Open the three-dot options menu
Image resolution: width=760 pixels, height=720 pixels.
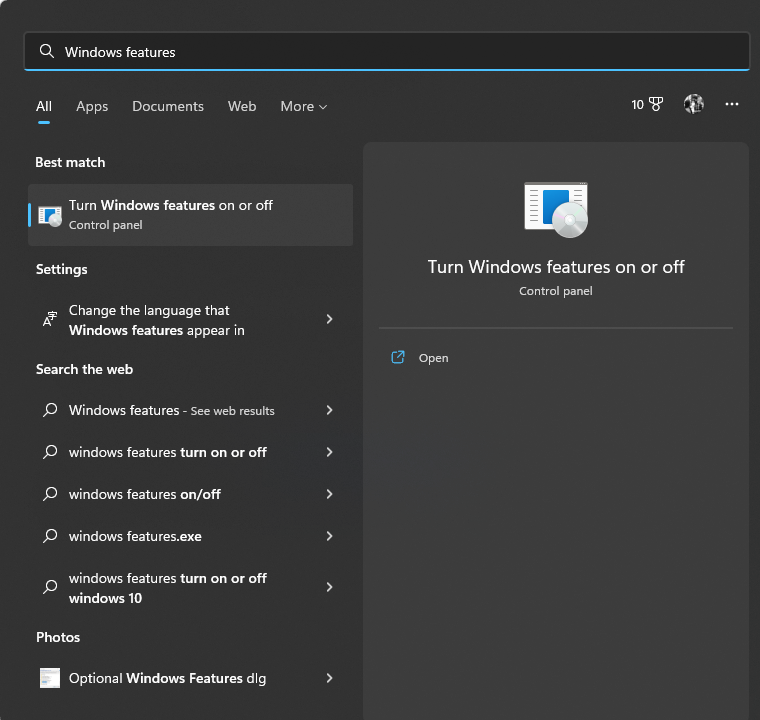coord(732,104)
